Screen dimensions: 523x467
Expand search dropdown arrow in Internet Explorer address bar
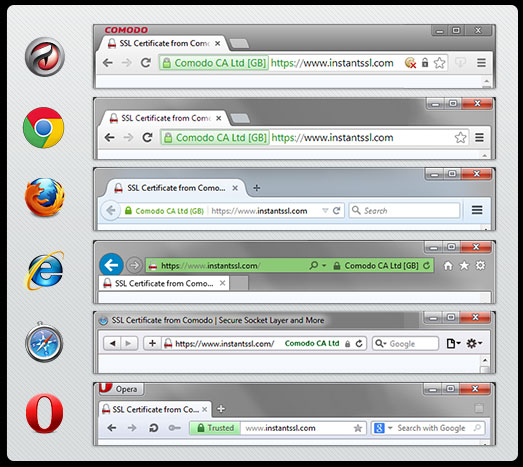[x=324, y=266]
